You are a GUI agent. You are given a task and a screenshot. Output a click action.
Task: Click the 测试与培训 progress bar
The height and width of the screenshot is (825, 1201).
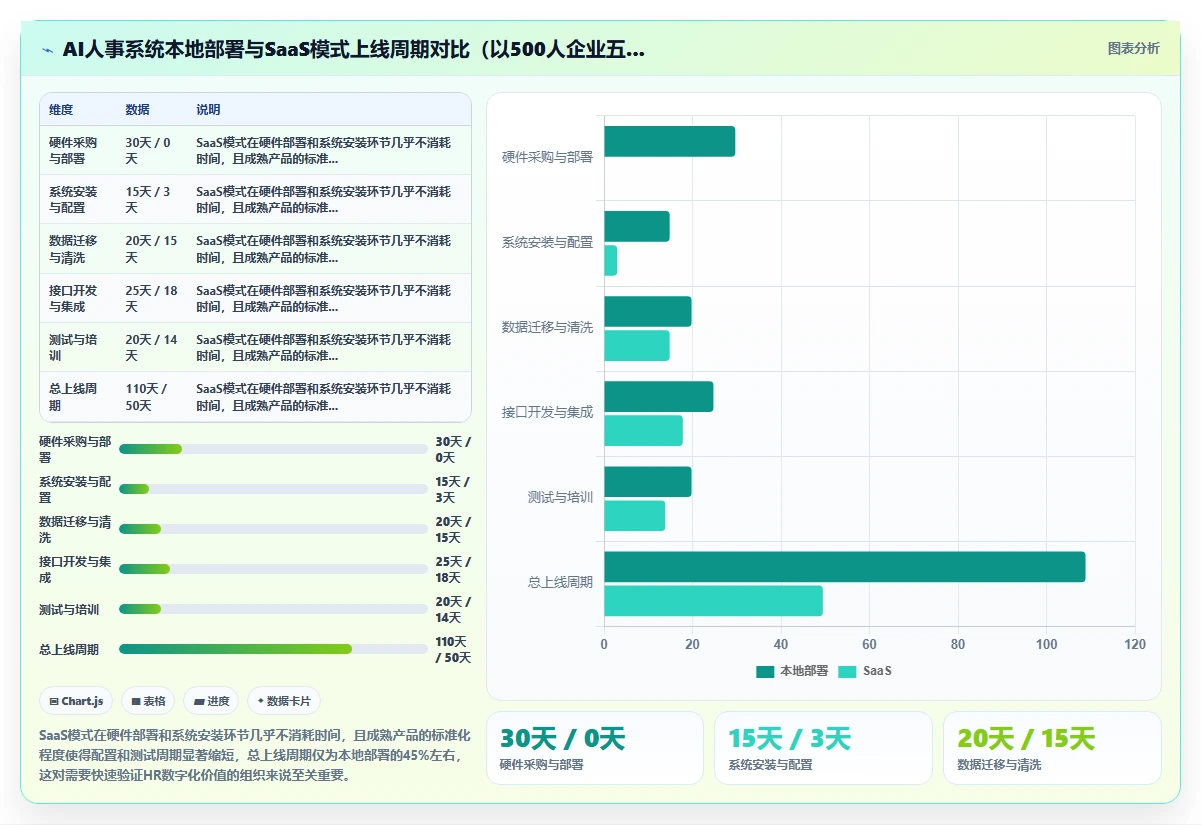tap(273, 609)
